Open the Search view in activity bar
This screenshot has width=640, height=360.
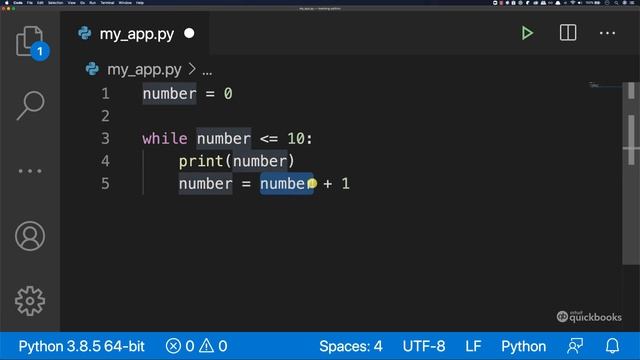pos(30,105)
